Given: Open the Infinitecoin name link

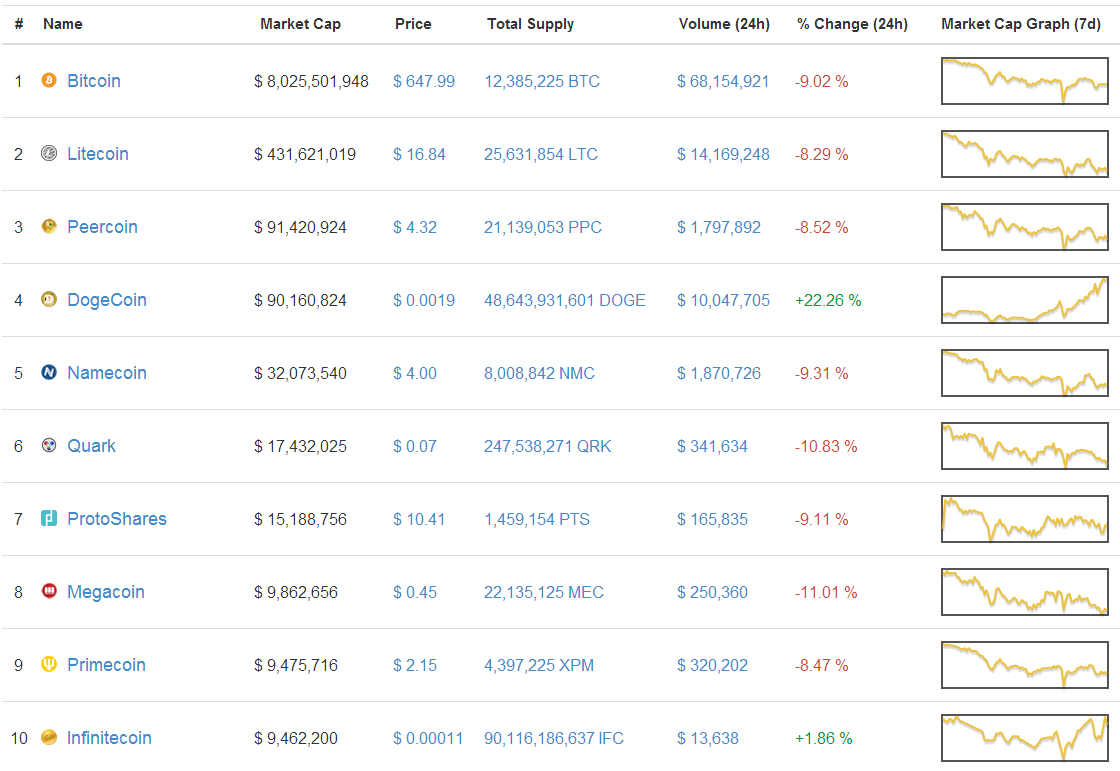Looking at the screenshot, I should coord(109,737).
